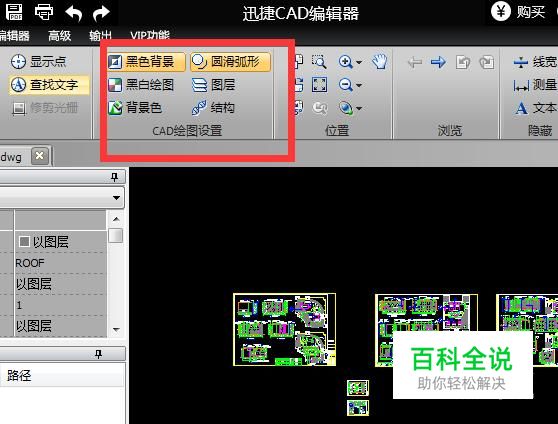Toggle 黑白绘图 black-and-white drawing
558x424 pixels.
(x=141, y=85)
